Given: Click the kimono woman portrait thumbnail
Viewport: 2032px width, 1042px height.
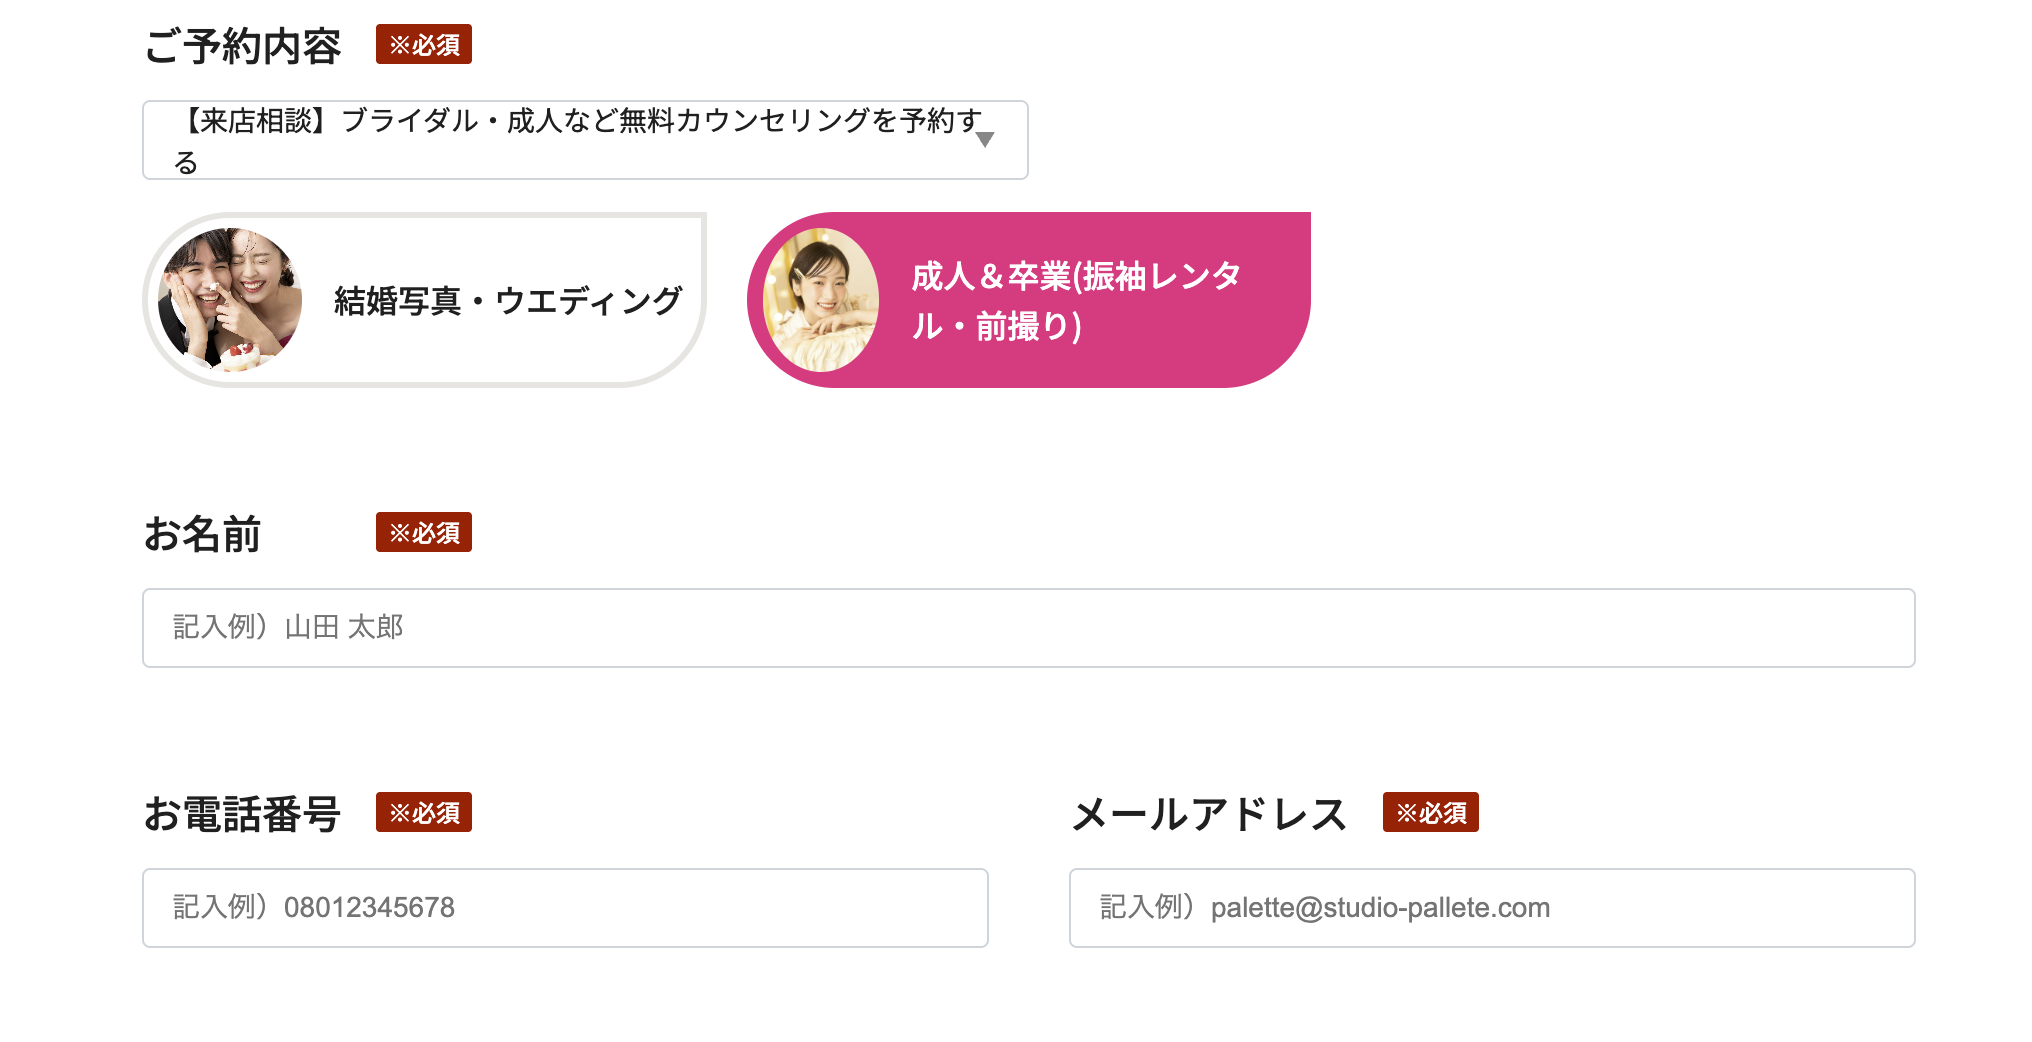Looking at the screenshot, I should (821, 300).
